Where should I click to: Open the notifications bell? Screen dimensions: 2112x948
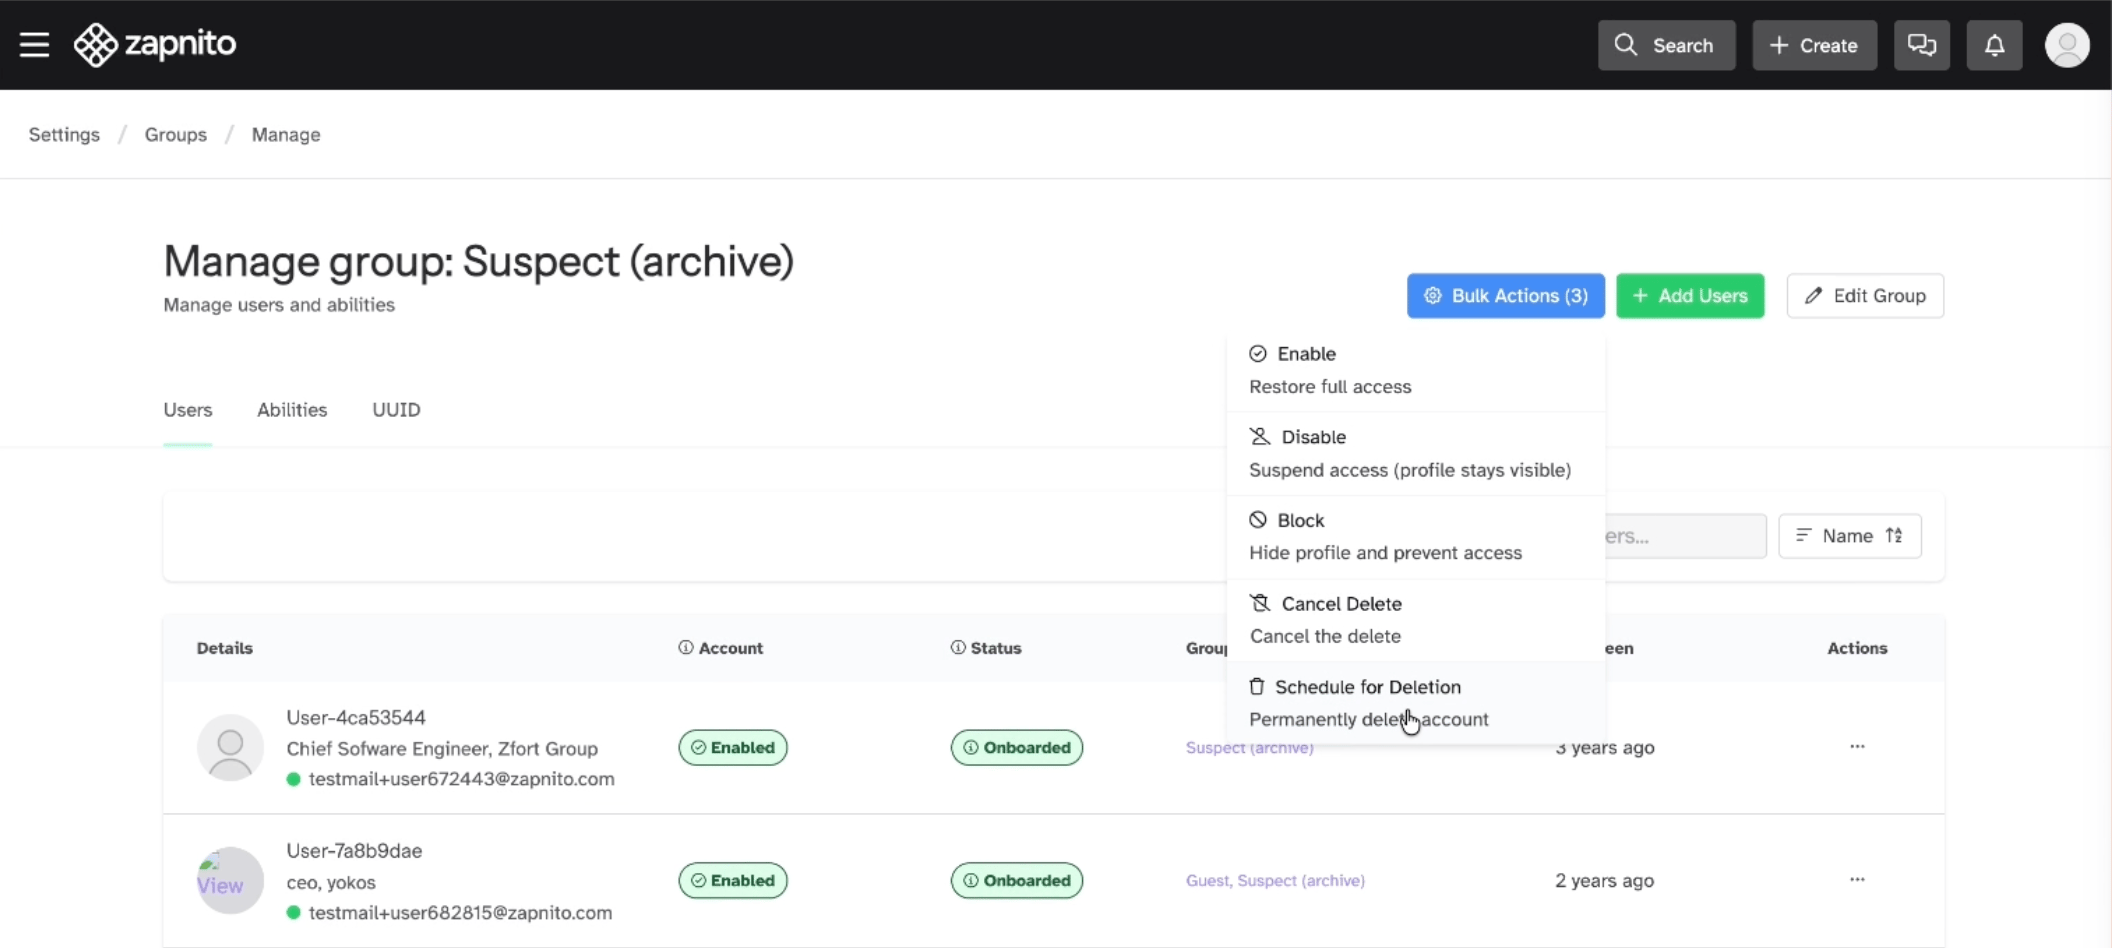(1994, 45)
